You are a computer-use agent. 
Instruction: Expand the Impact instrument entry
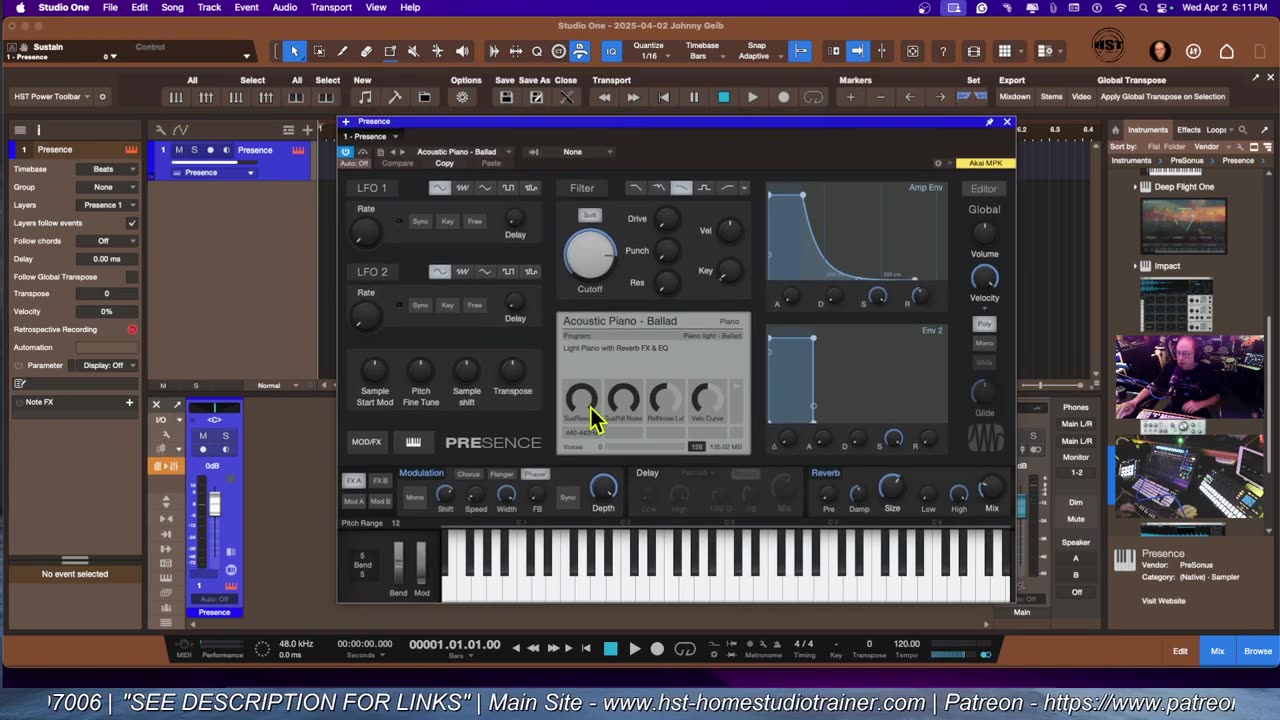coord(1136,266)
